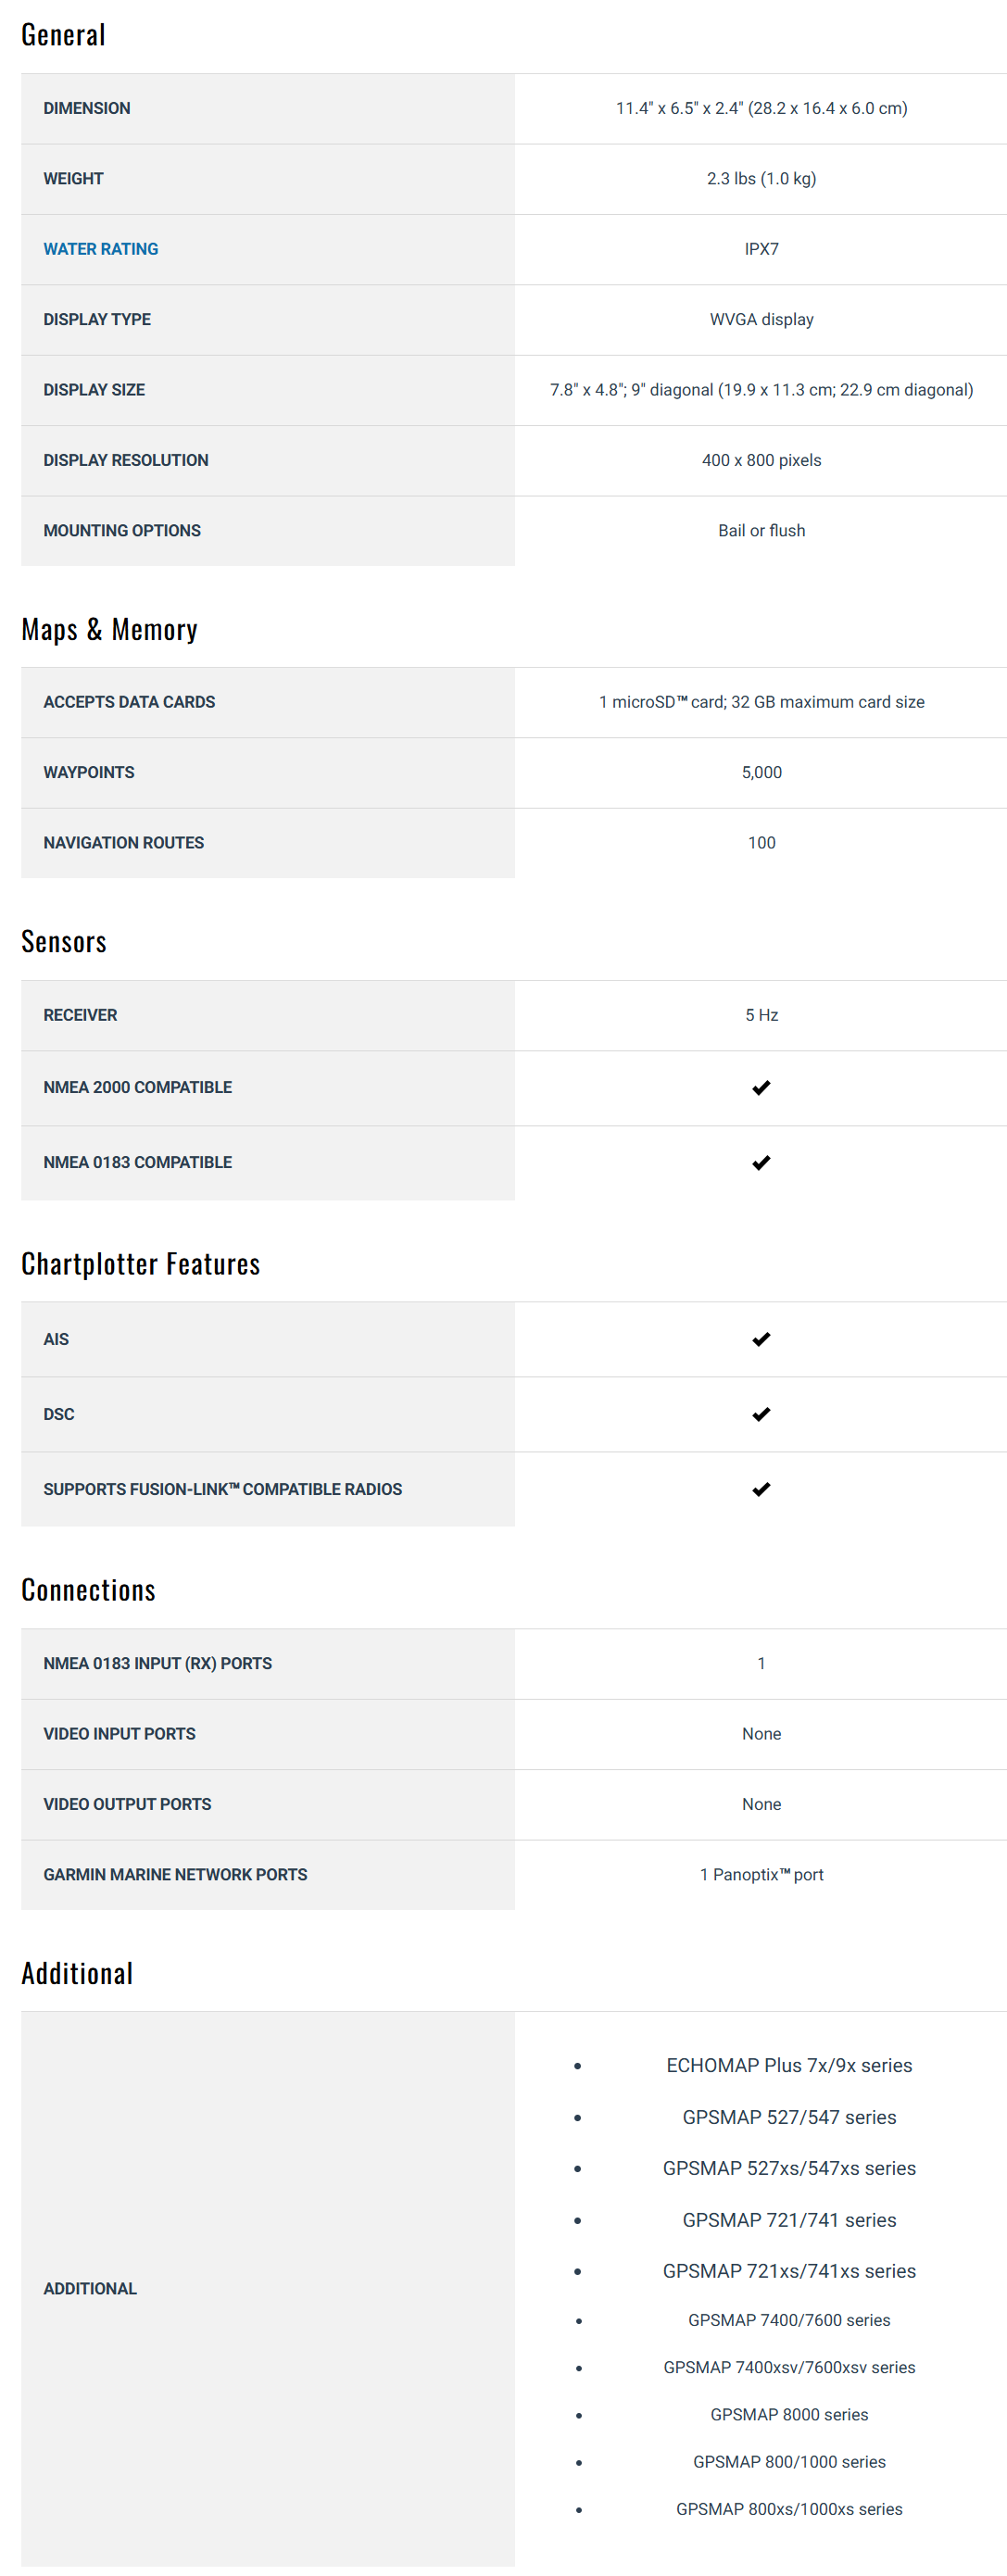This screenshot has width=1007, height=2576.
Task: Click the Chartplotter Features heading
Action: pos(140,1264)
